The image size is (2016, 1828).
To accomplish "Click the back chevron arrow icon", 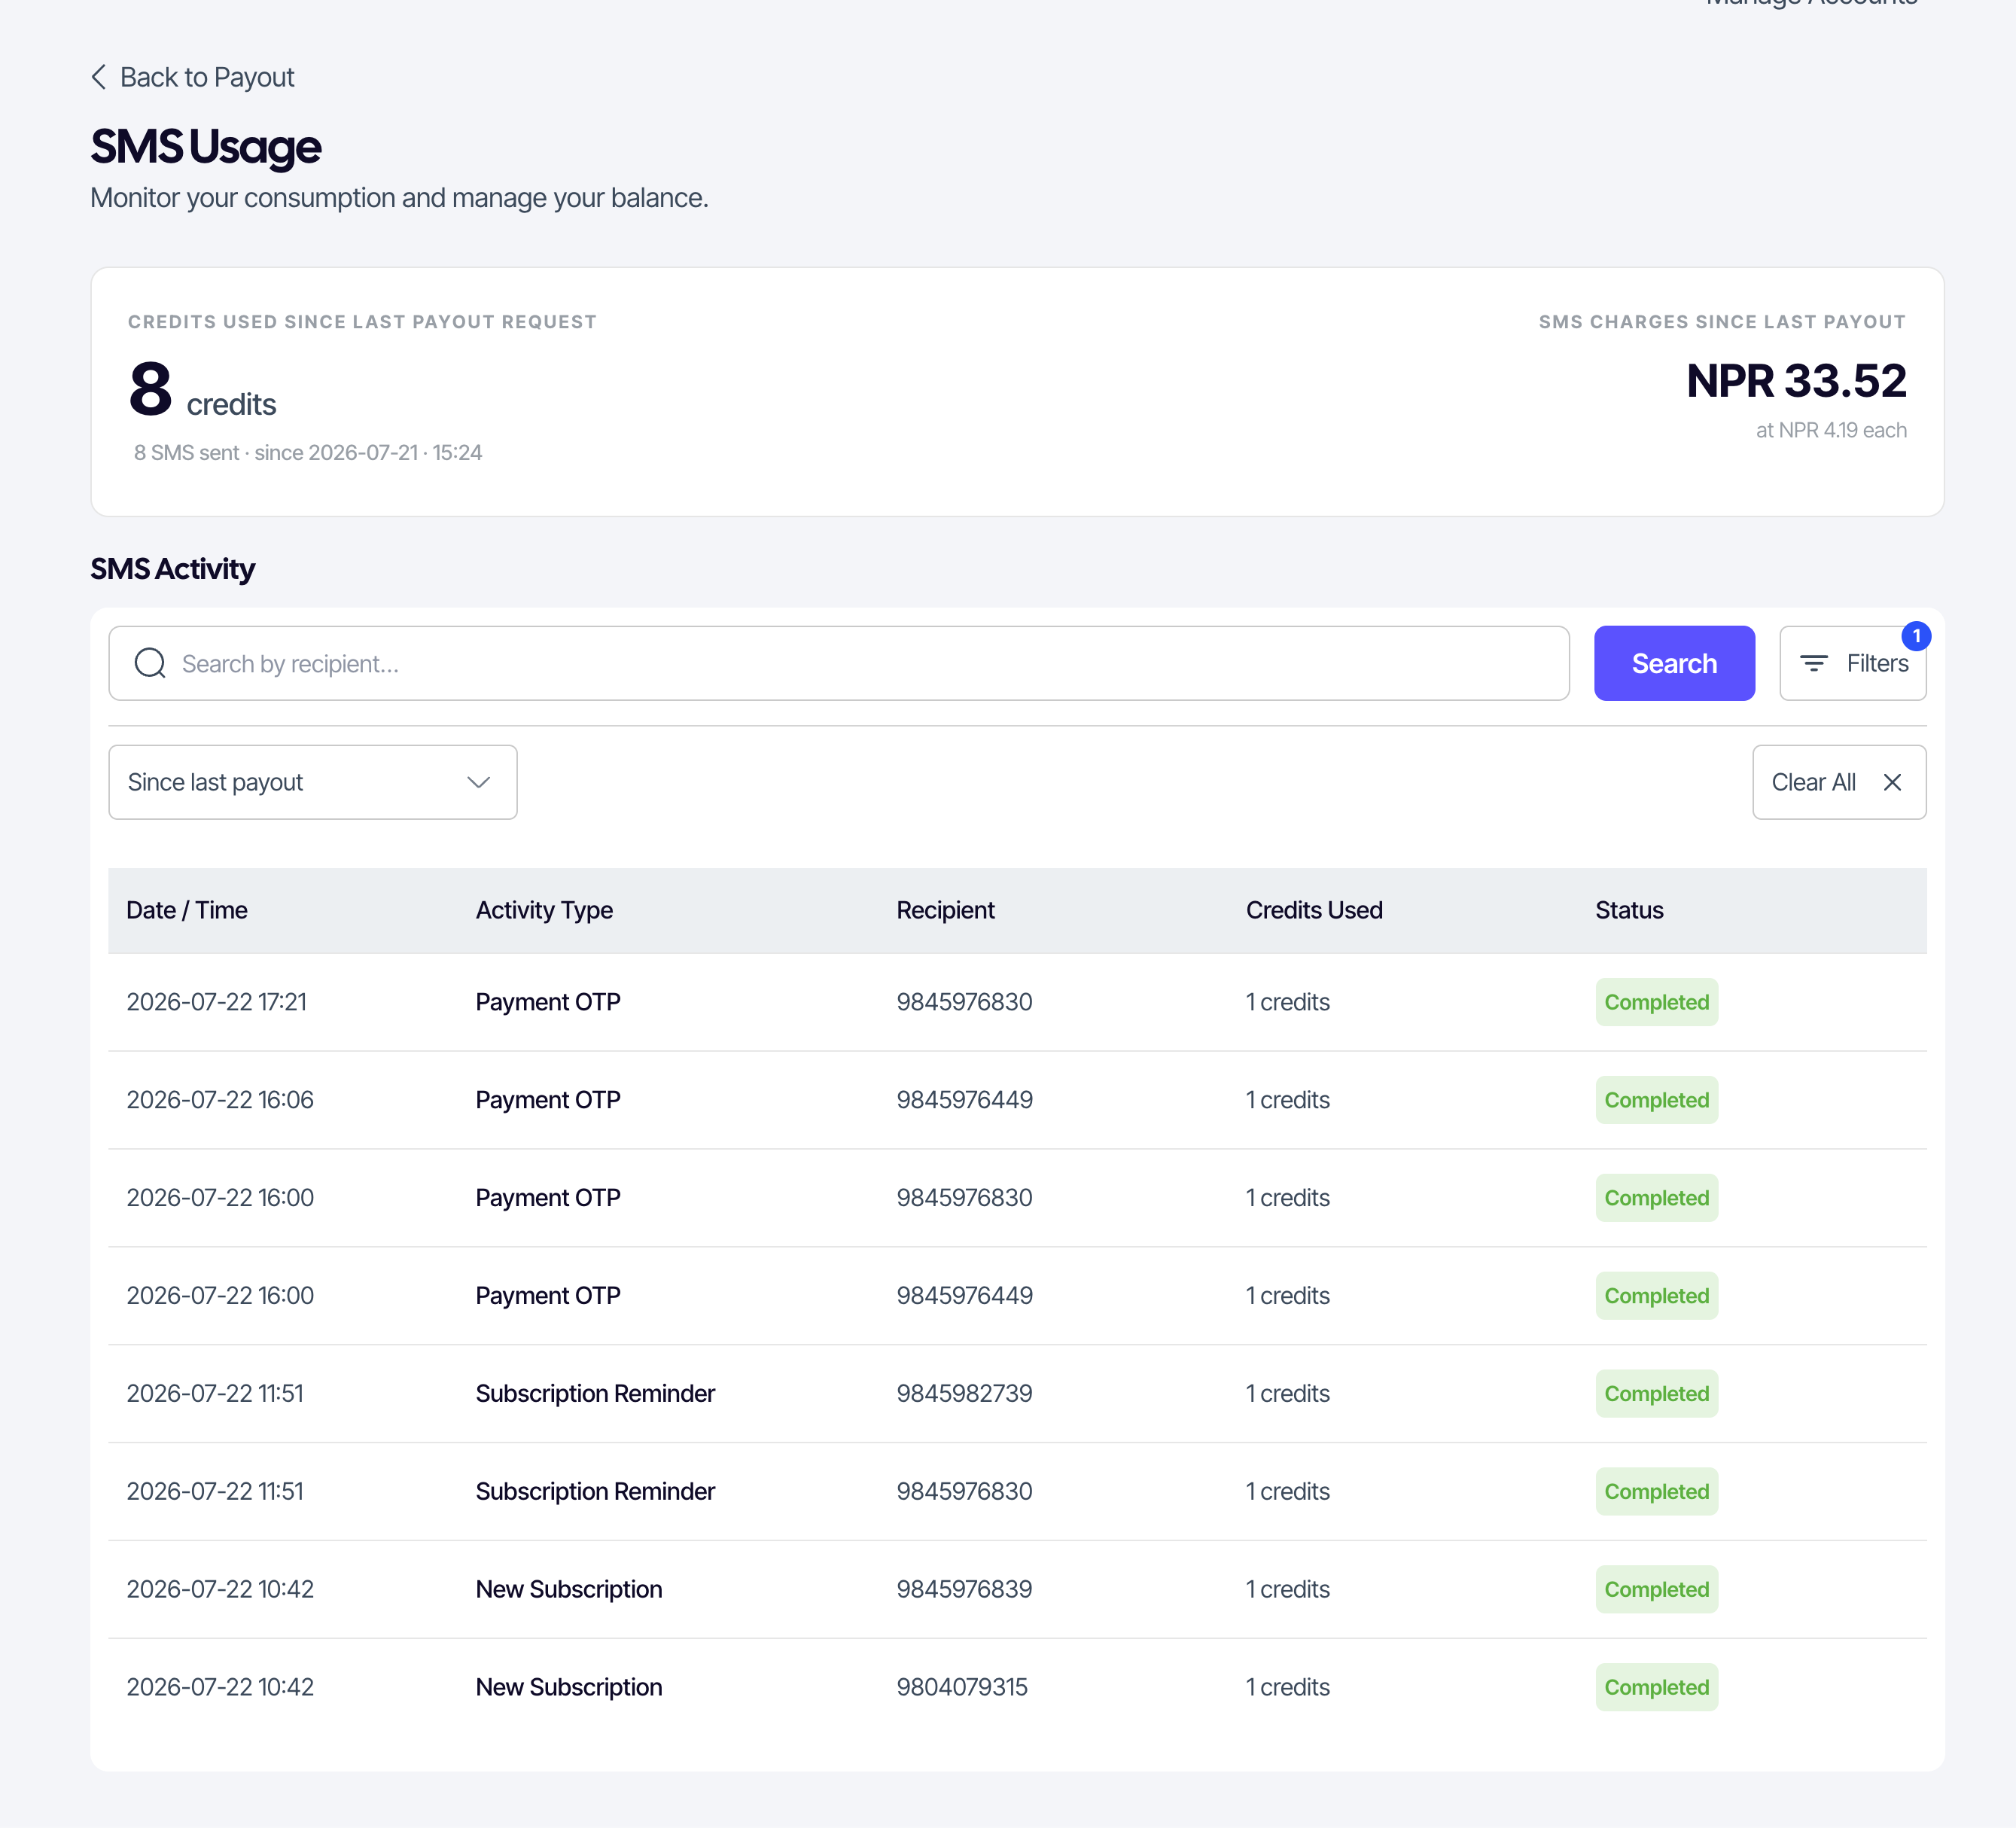I will click(98, 77).
